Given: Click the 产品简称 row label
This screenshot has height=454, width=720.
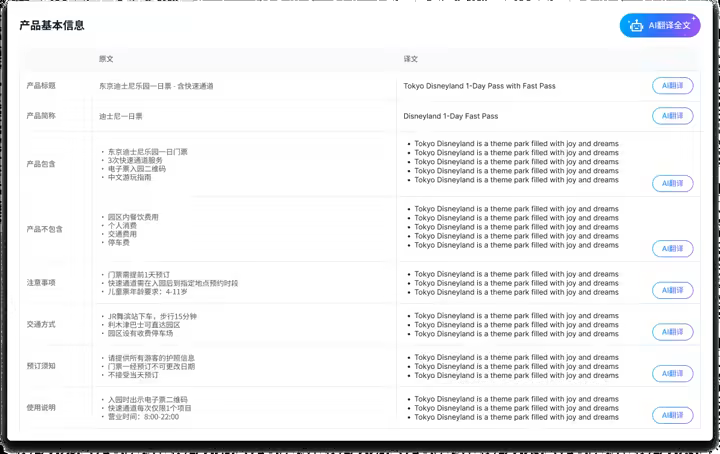Looking at the screenshot, I should 41,116.
